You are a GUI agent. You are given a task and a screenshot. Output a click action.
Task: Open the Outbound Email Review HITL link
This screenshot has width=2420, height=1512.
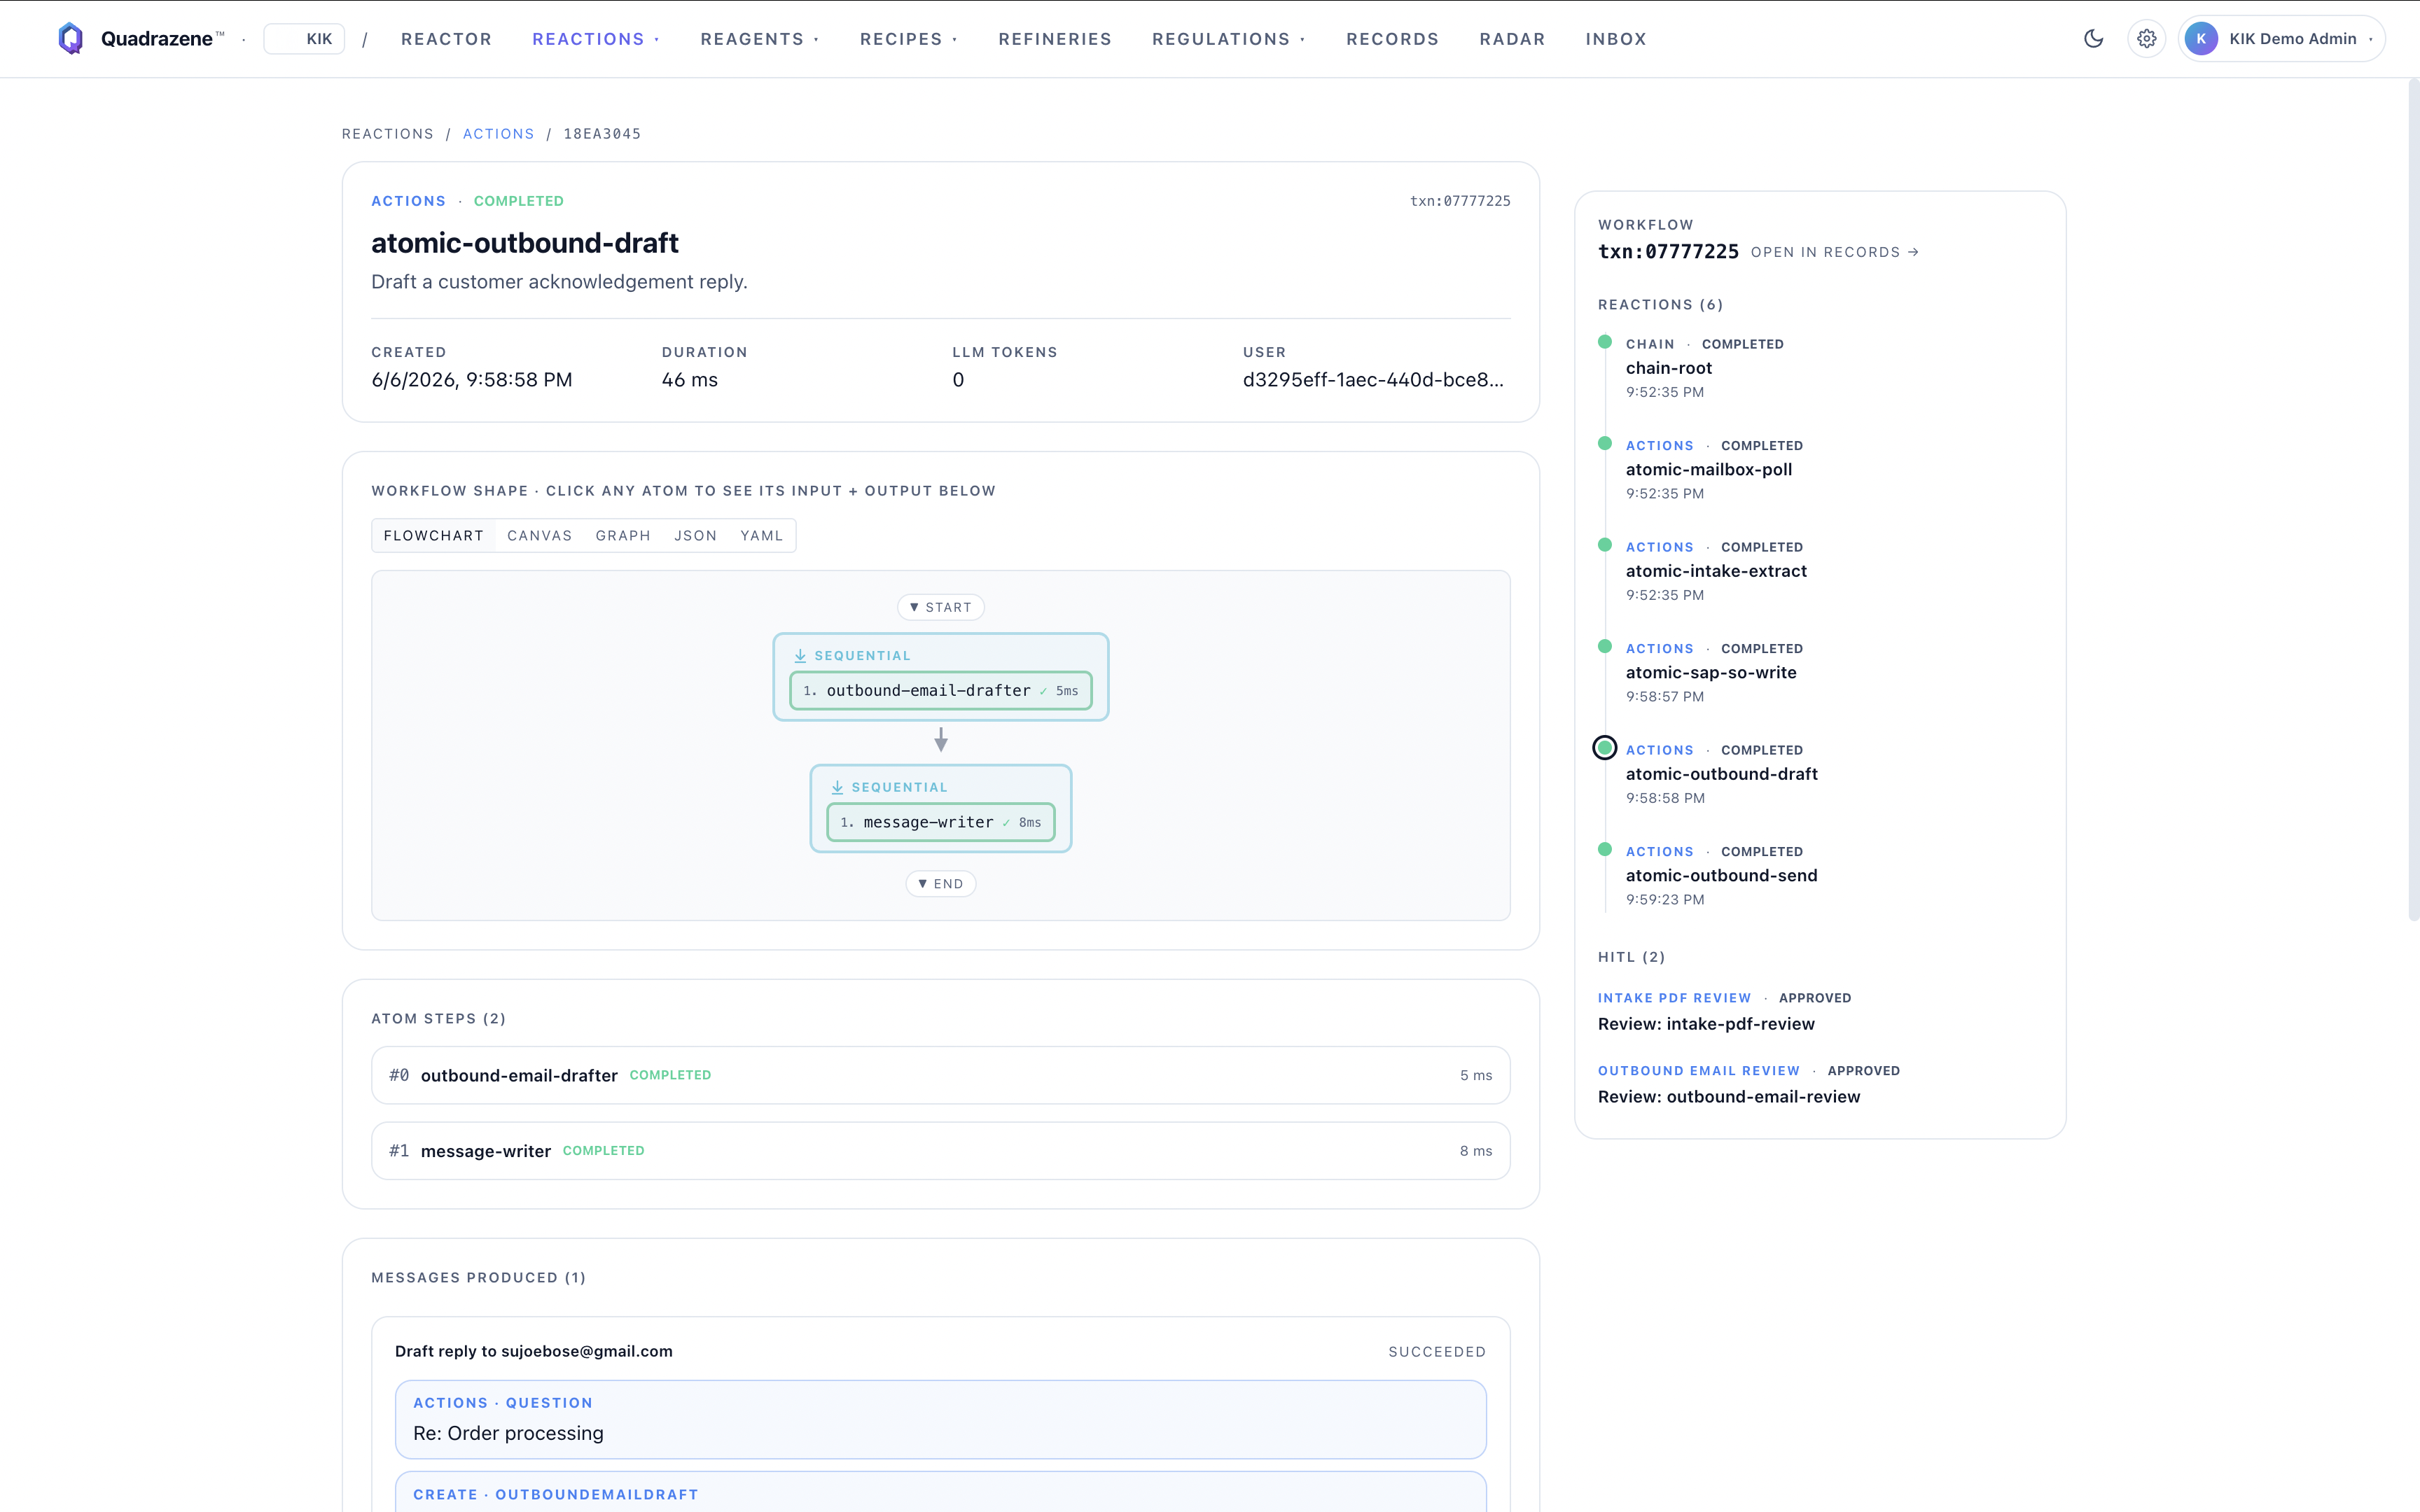click(x=1698, y=1071)
